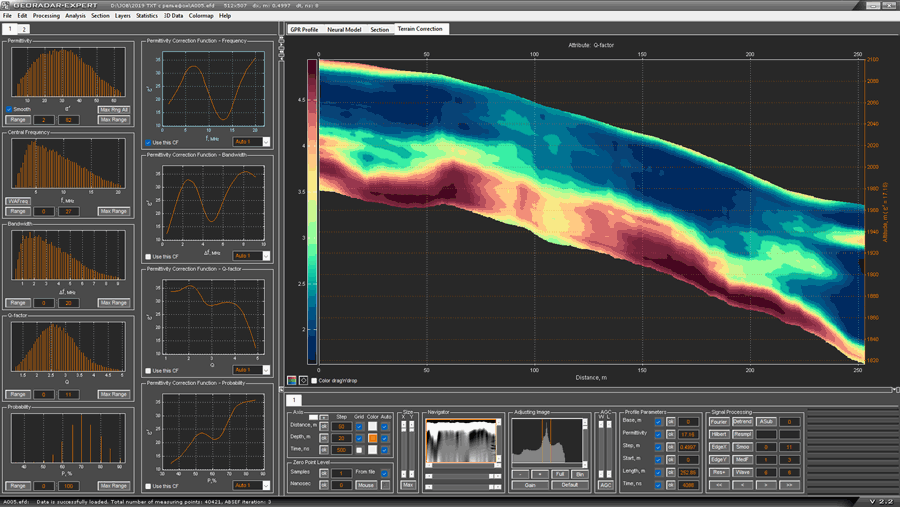Toggle the Smooth checkbox under Permittivity histogram
The image size is (900, 507).
10,110
